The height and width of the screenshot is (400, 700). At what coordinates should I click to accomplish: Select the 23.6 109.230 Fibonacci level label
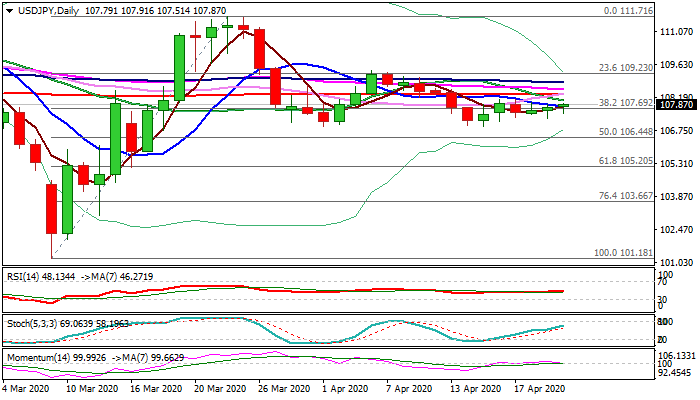(626, 67)
